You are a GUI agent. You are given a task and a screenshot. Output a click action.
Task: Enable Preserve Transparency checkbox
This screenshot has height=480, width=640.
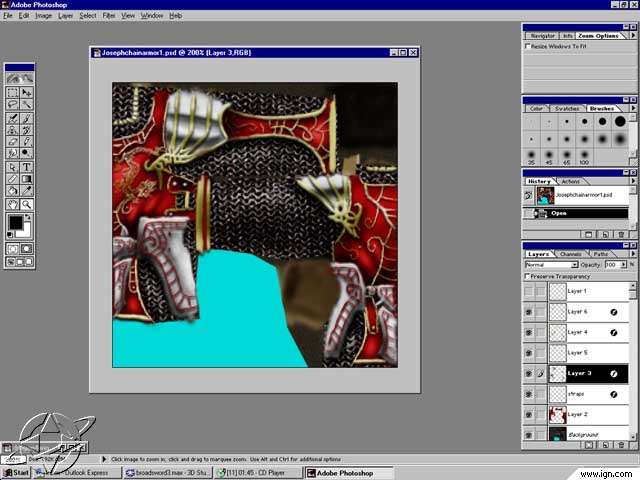click(527, 276)
